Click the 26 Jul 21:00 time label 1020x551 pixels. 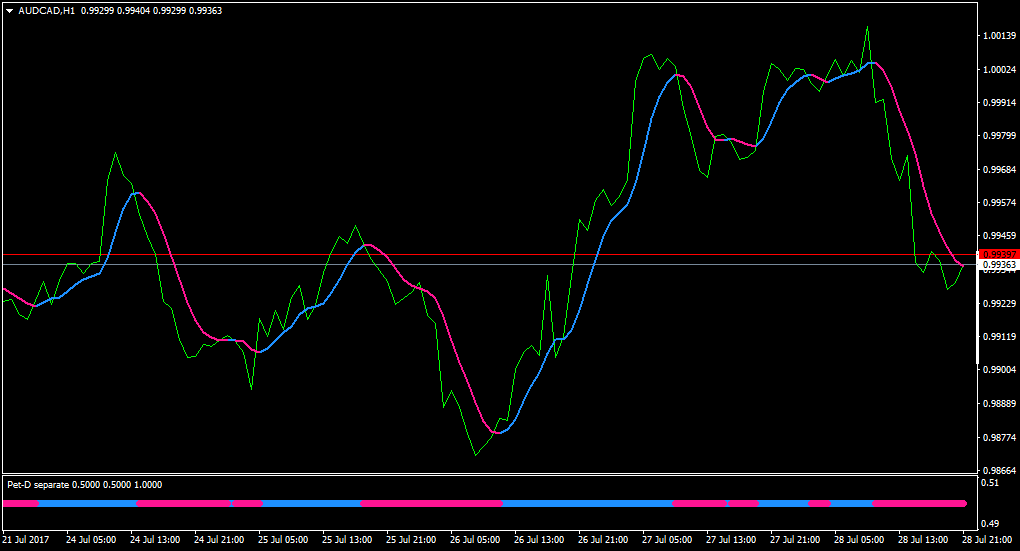click(x=603, y=540)
